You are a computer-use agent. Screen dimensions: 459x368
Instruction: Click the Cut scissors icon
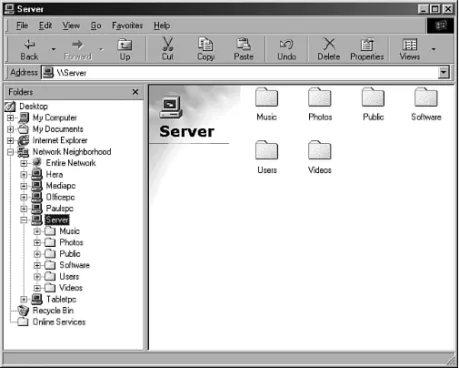point(168,44)
